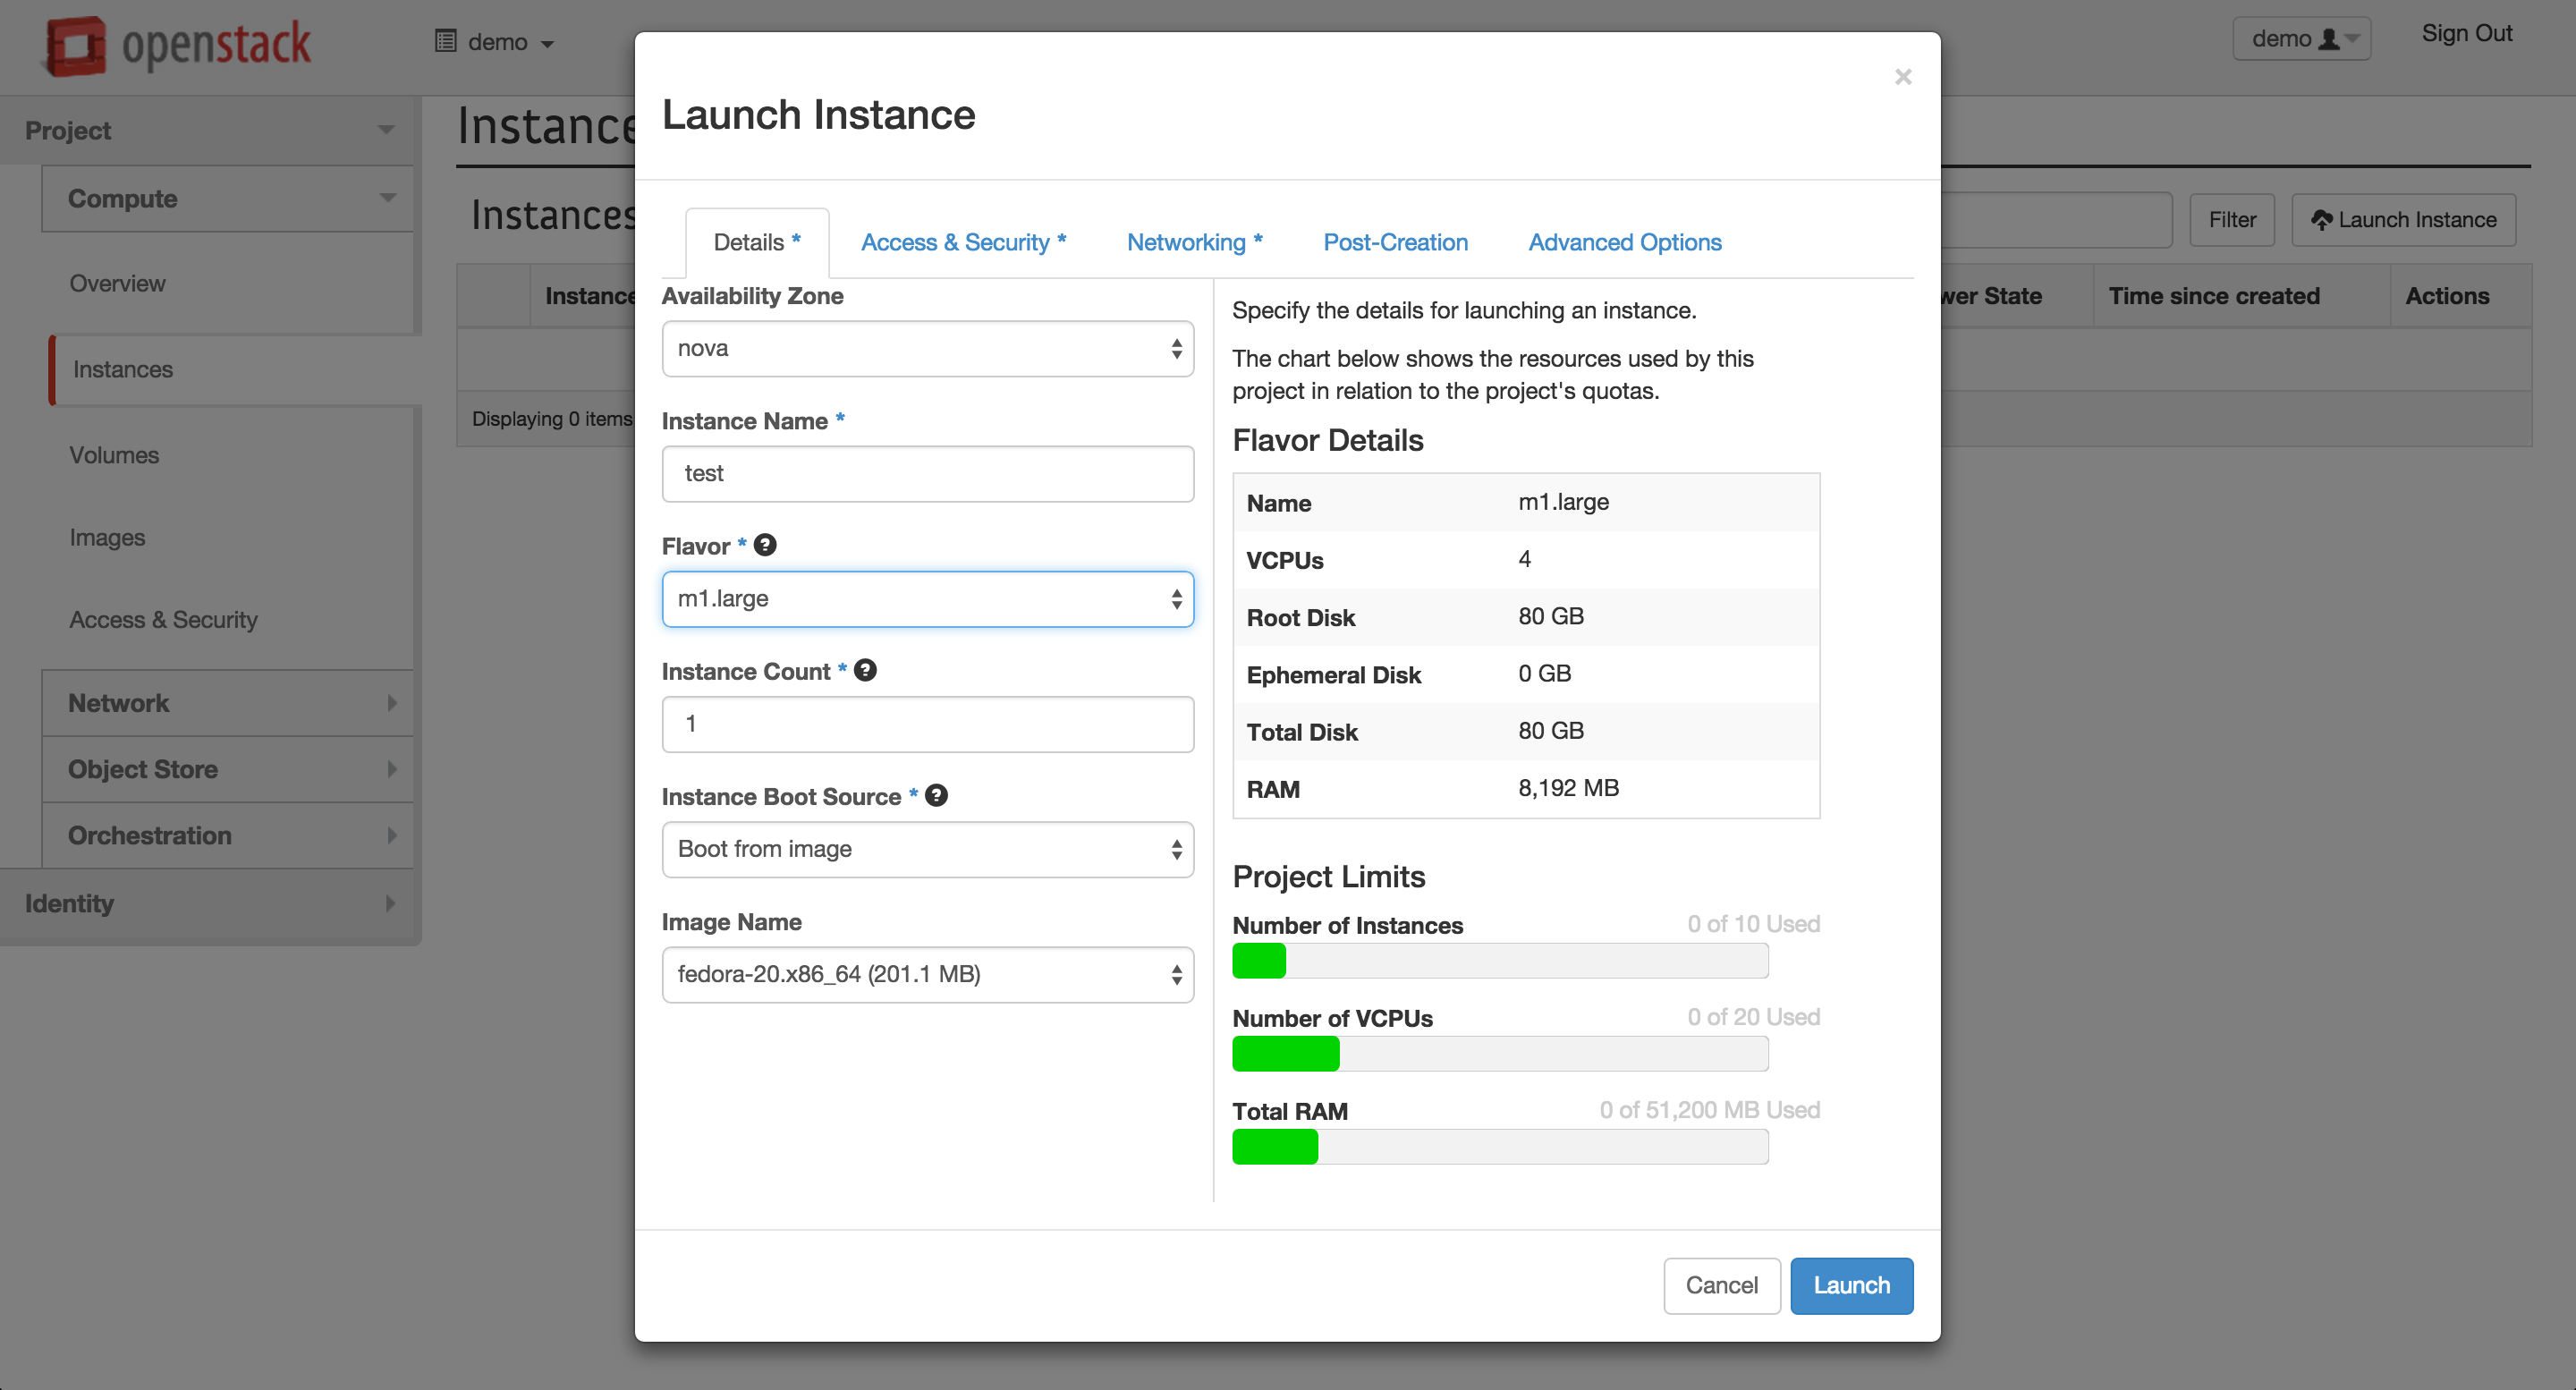
Task: Click the blue Launch button
Action: [x=1851, y=1285]
